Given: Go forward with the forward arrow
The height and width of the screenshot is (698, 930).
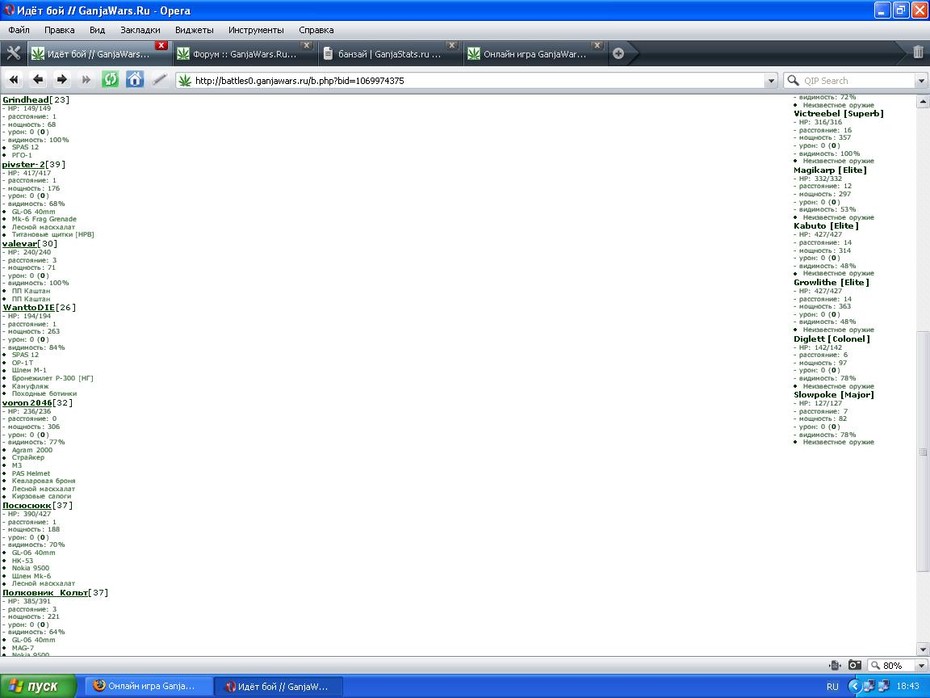Looking at the screenshot, I should 62,79.
